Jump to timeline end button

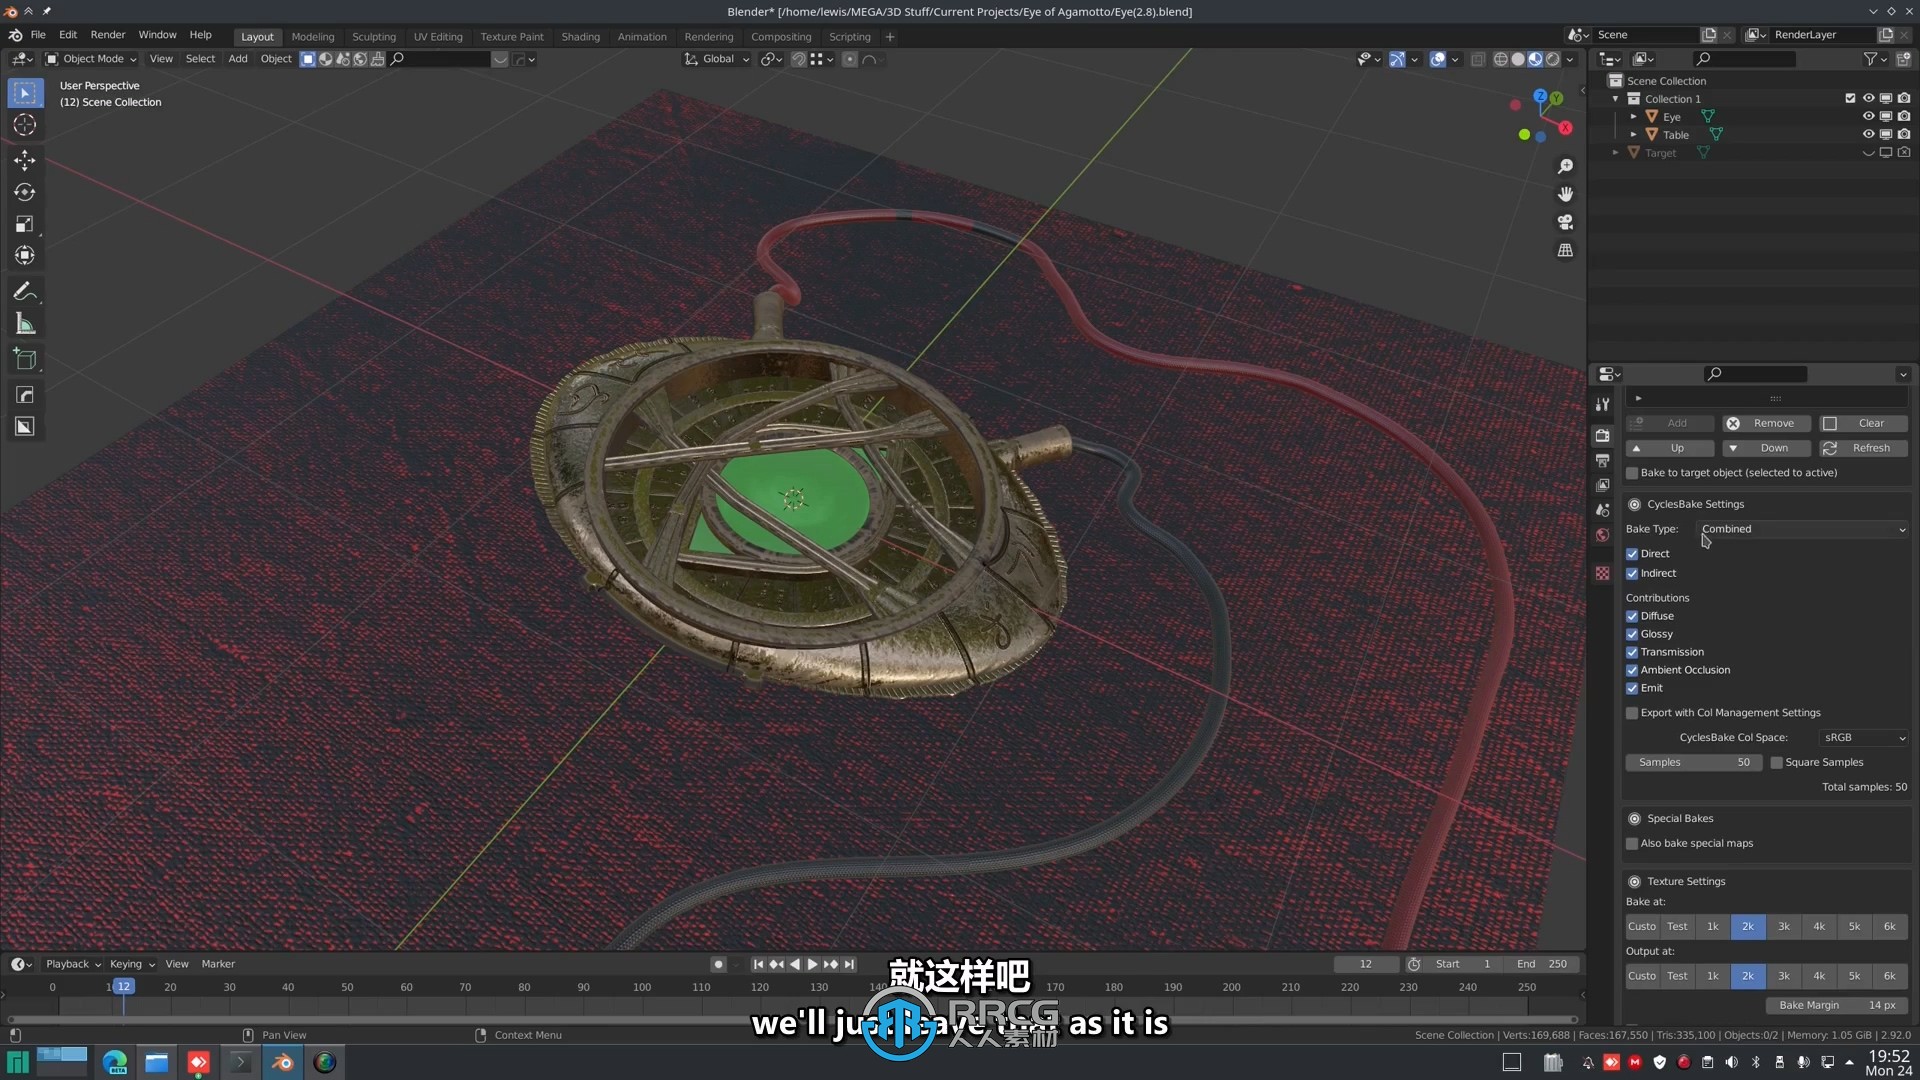849,964
